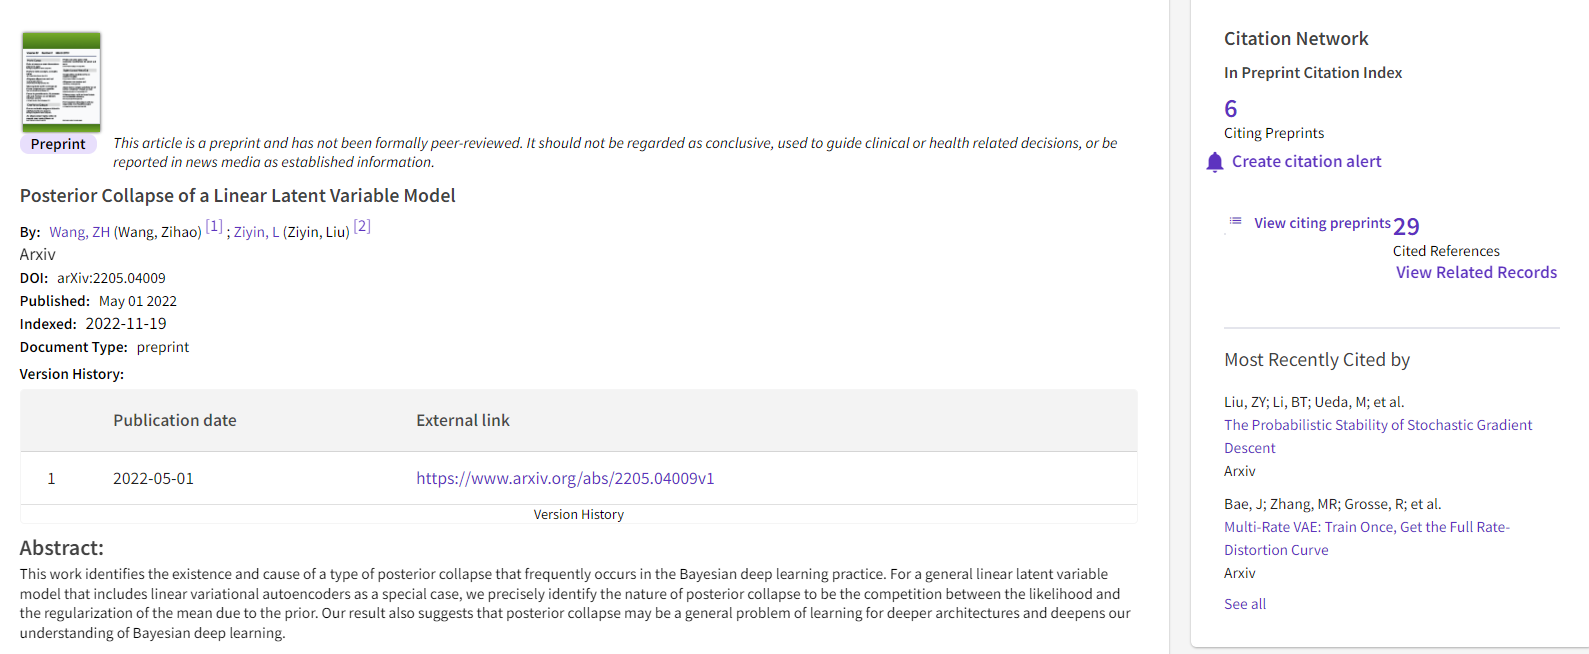
Task: Click the citing preprints count 6
Action: tap(1230, 108)
